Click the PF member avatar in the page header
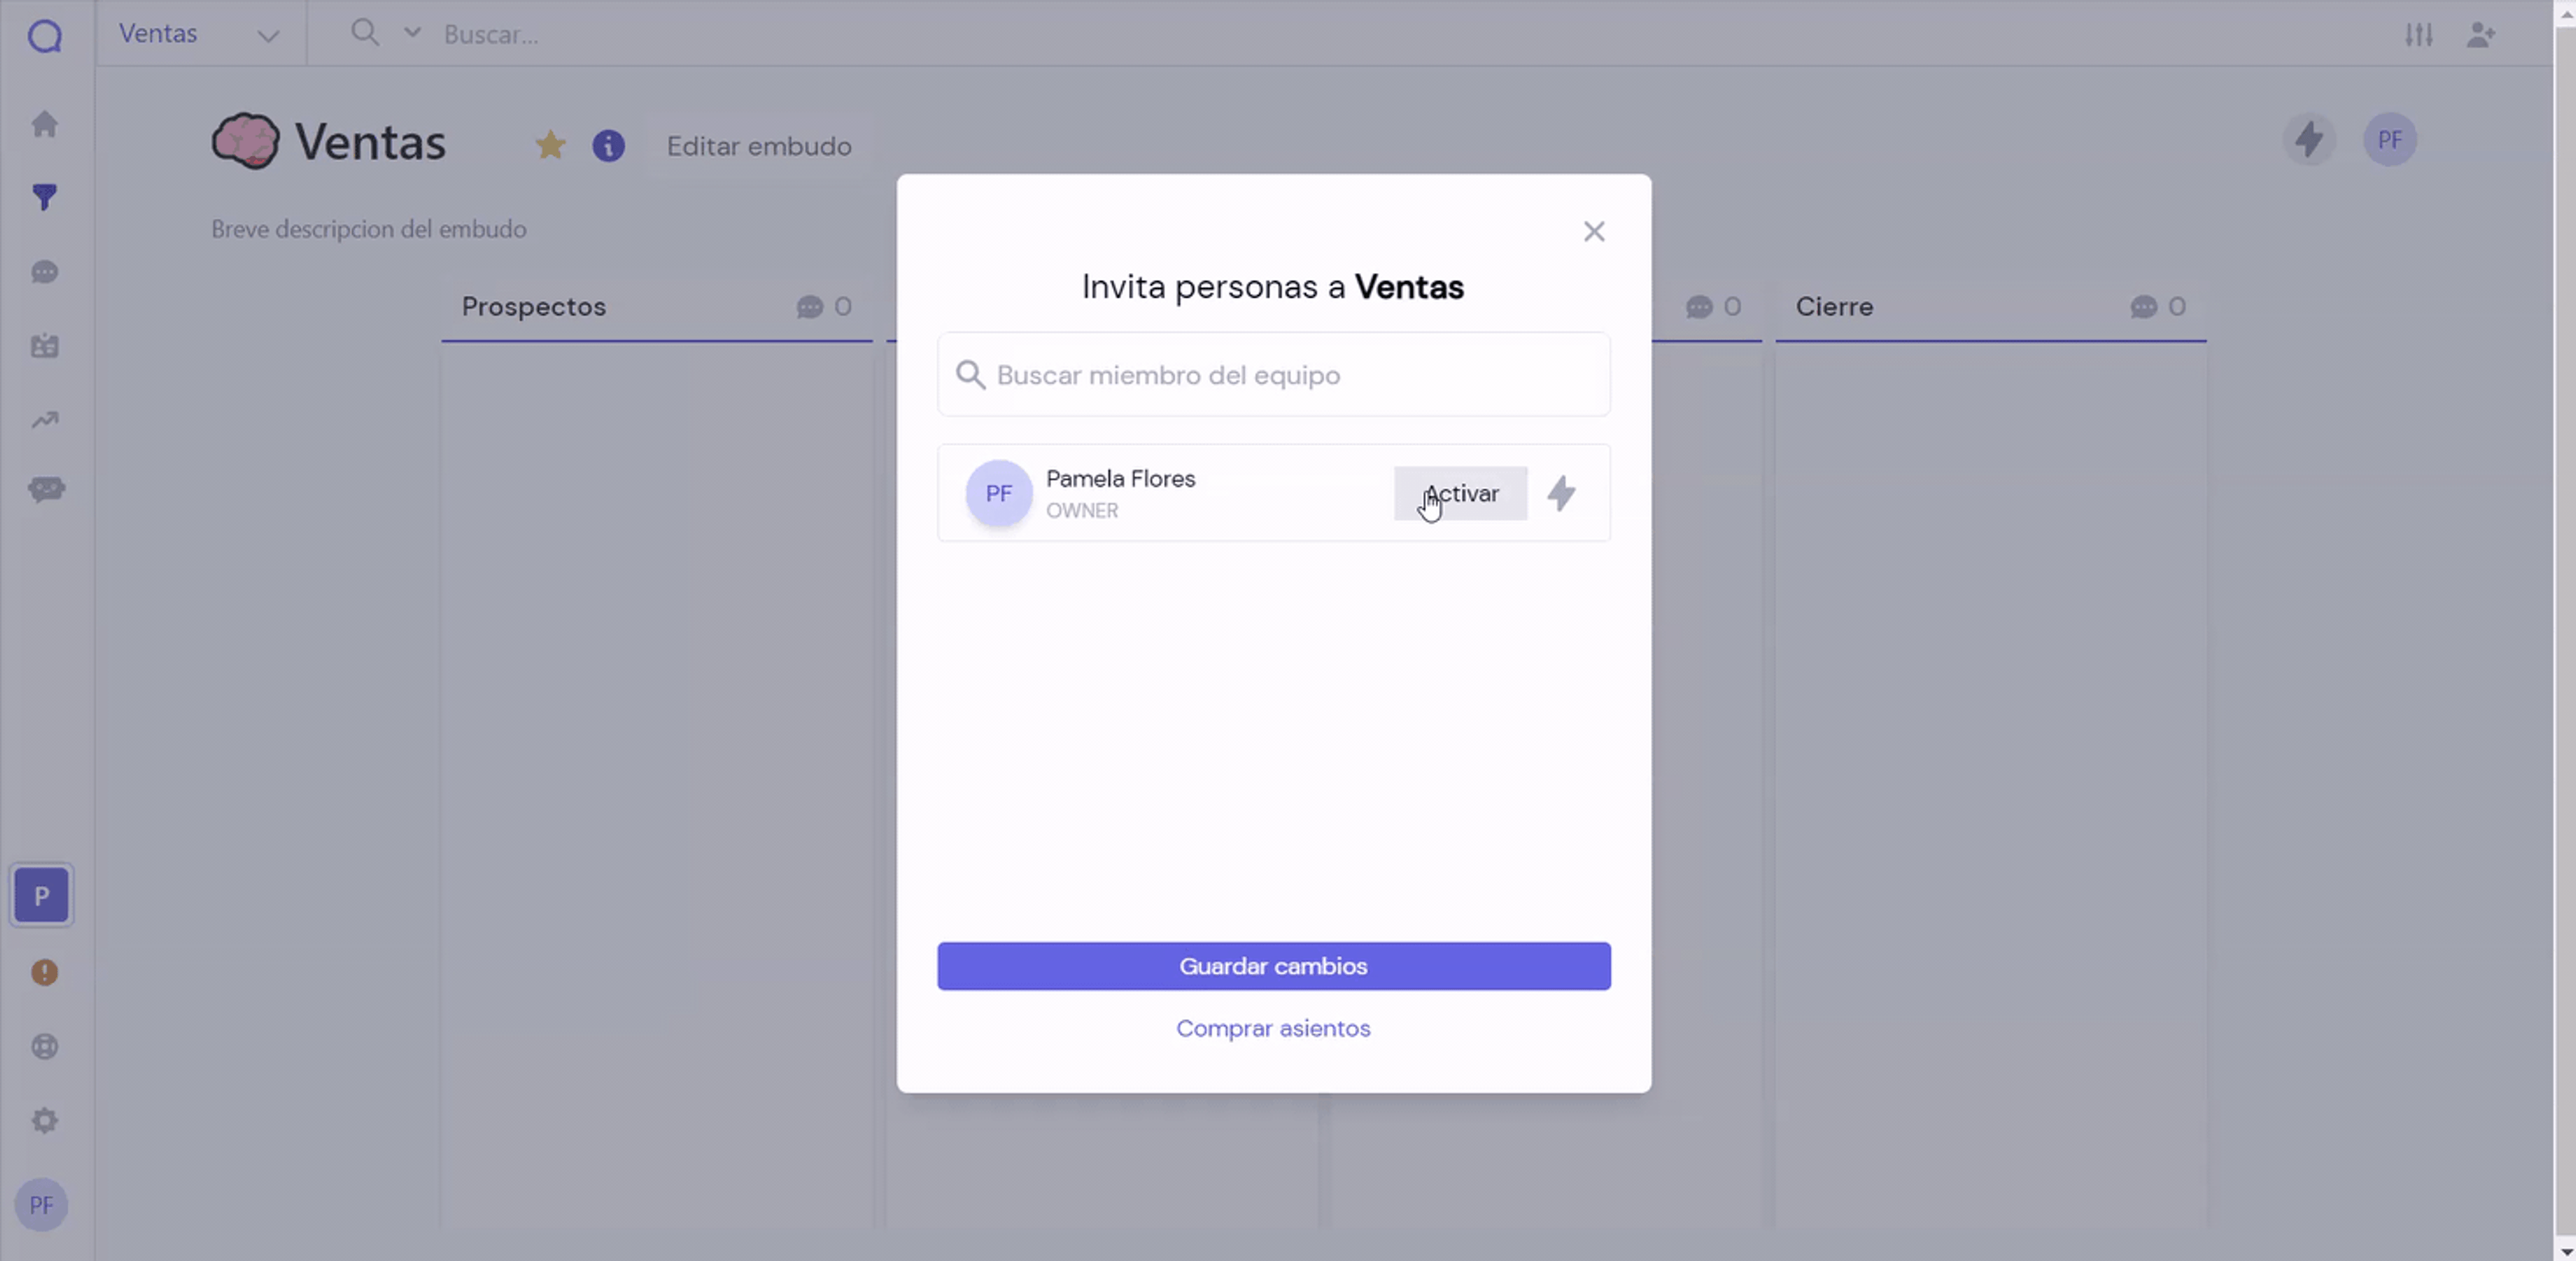 (2390, 139)
